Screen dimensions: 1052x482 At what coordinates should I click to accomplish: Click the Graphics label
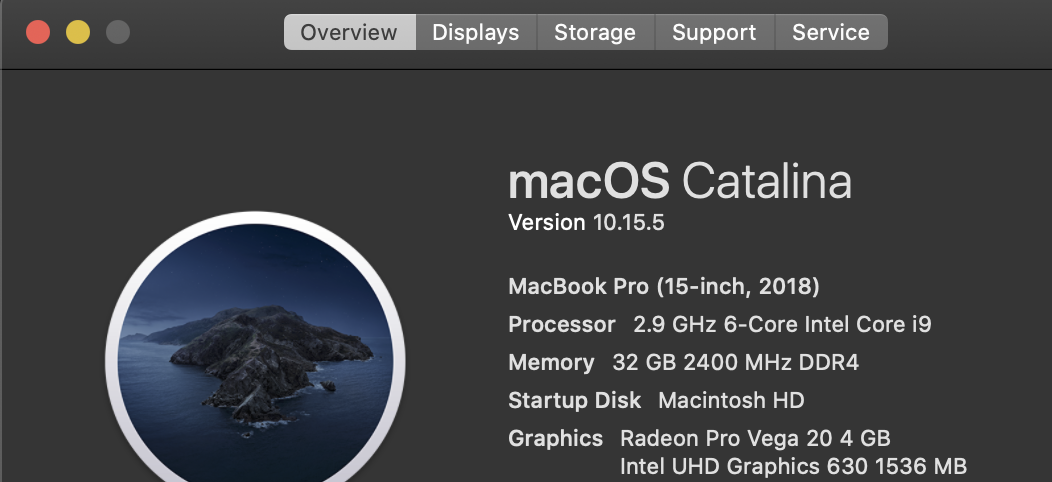click(x=556, y=438)
